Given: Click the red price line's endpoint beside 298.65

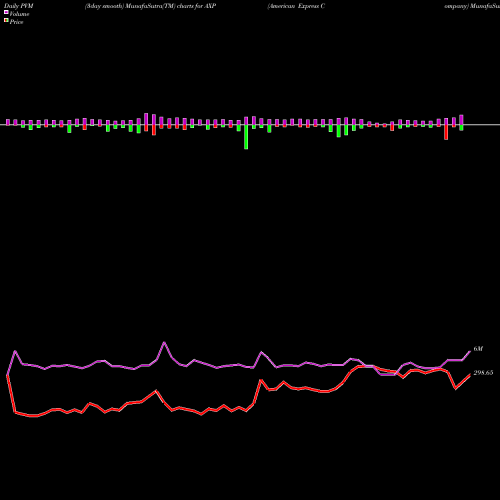Looking at the screenshot, I should click(470, 375).
